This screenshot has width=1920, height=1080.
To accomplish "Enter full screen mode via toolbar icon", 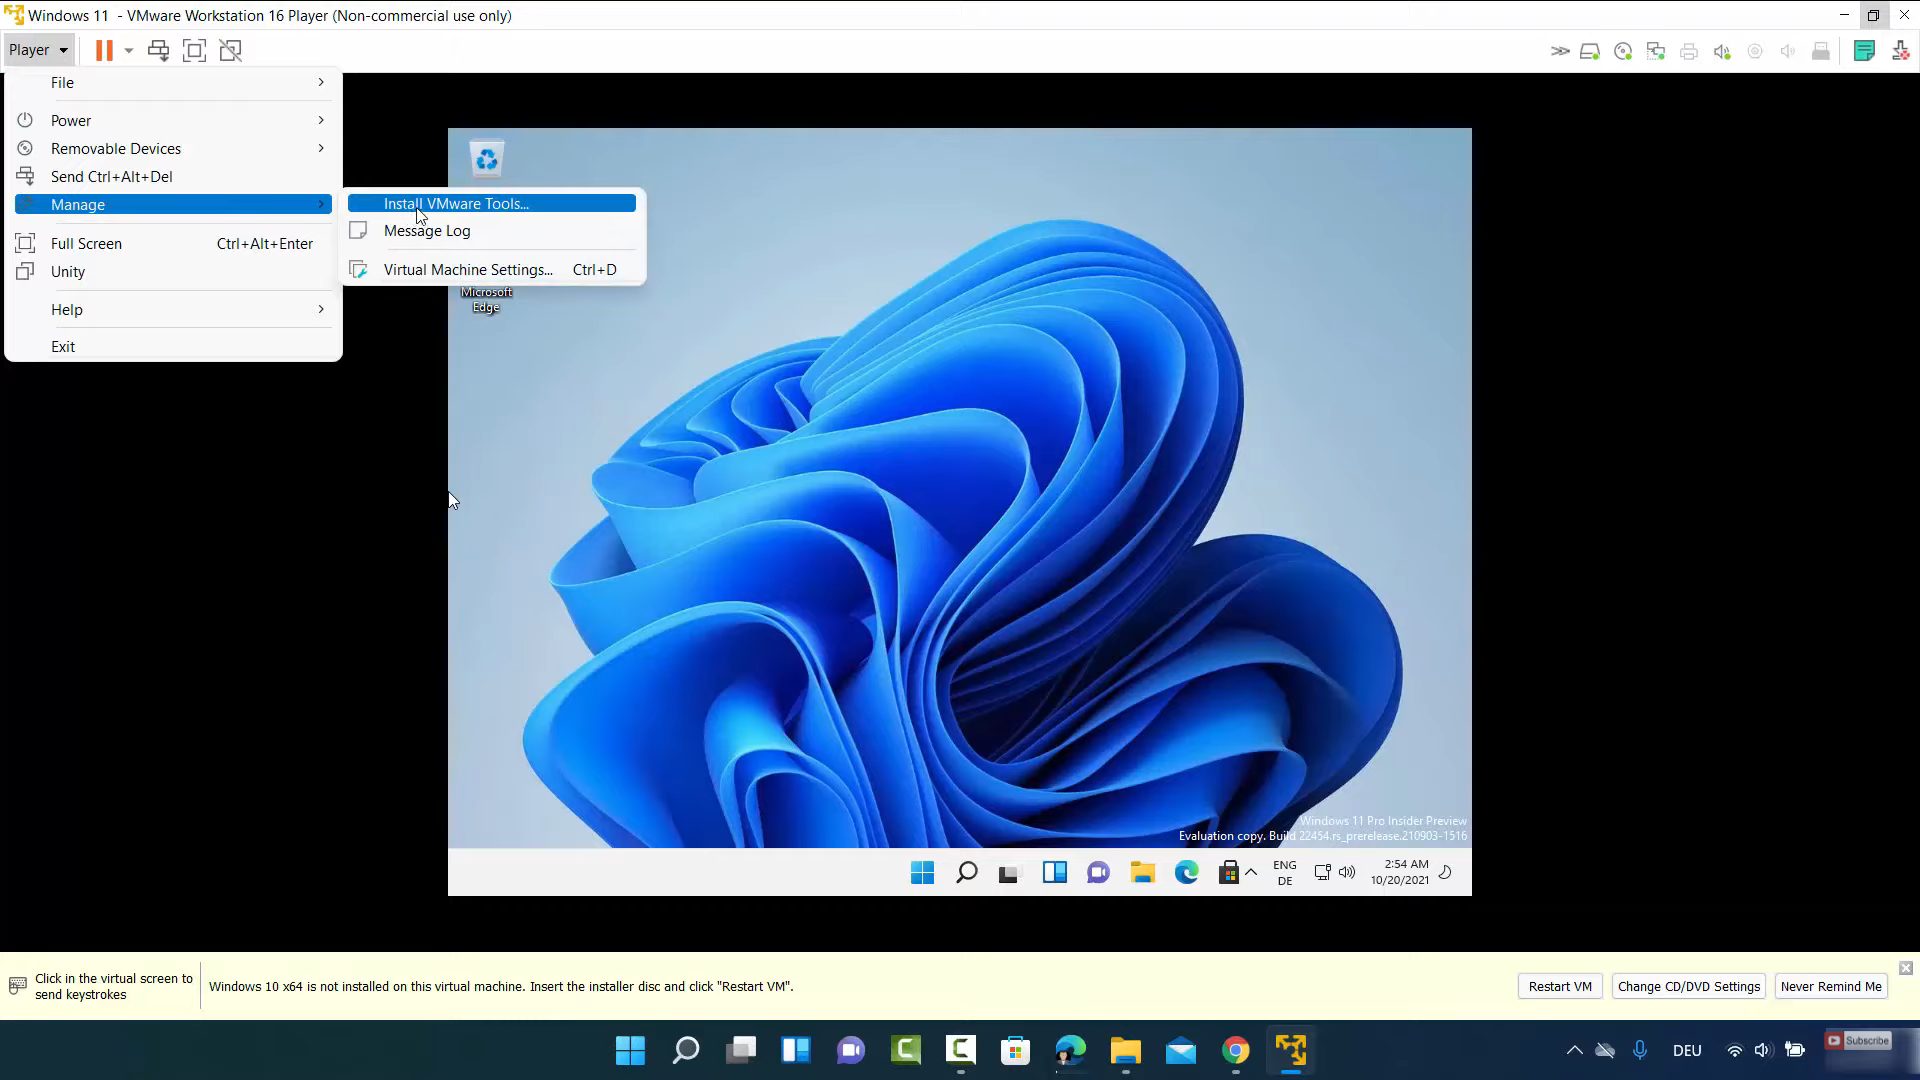I will pyautogui.click(x=194, y=50).
